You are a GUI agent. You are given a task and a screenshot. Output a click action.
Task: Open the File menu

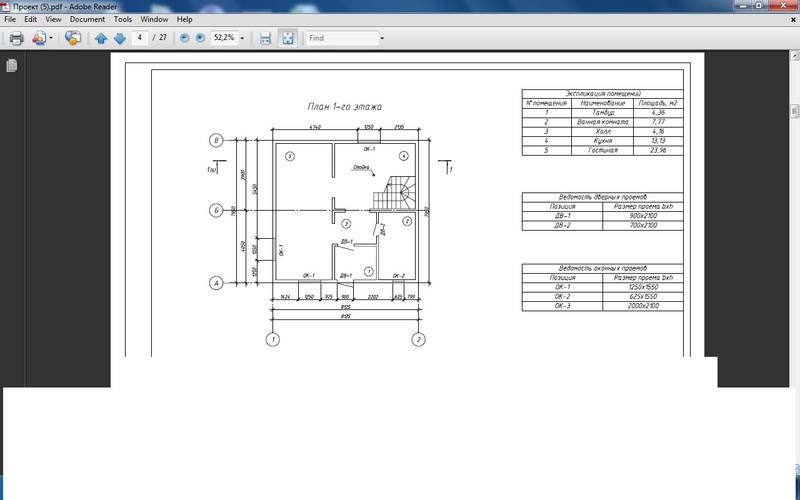point(10,19)
